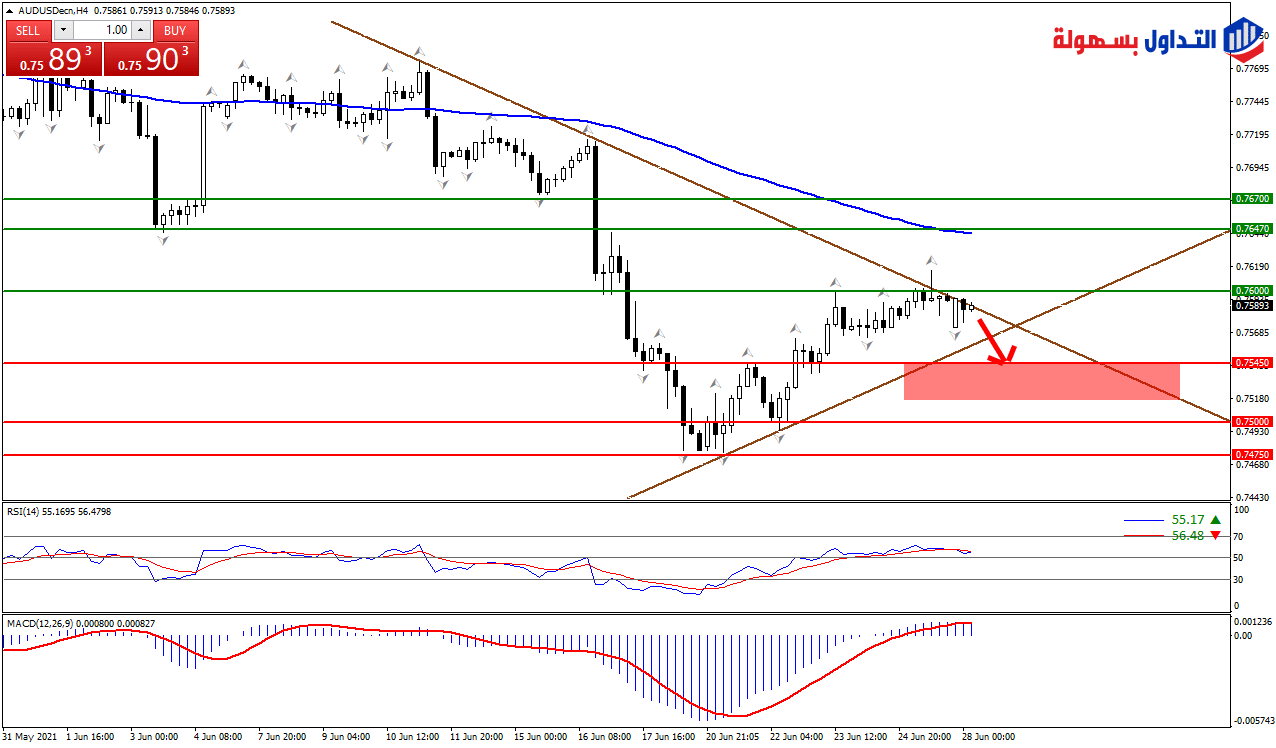Click the 0.75893 current price label

tap(1251, 305)
